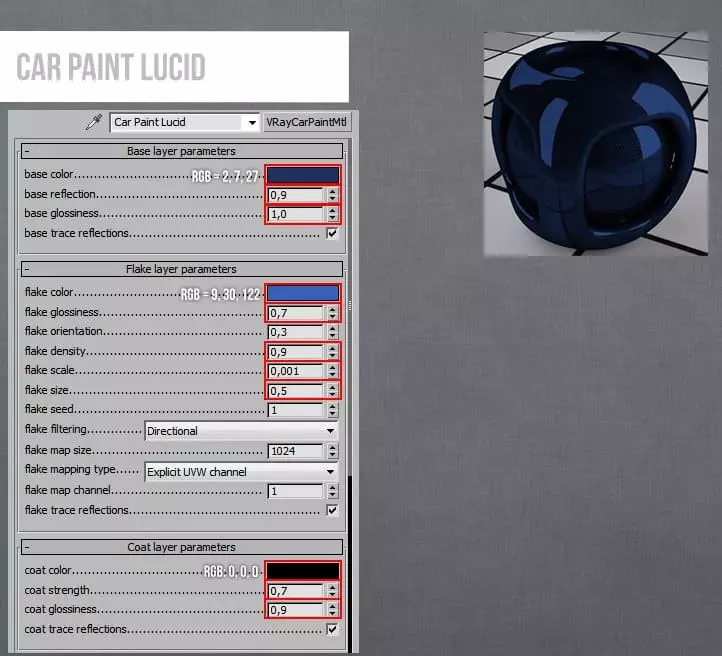722x656 pixels.
Task: Pick material with the eyedropper icon
Action: (94, 122)
